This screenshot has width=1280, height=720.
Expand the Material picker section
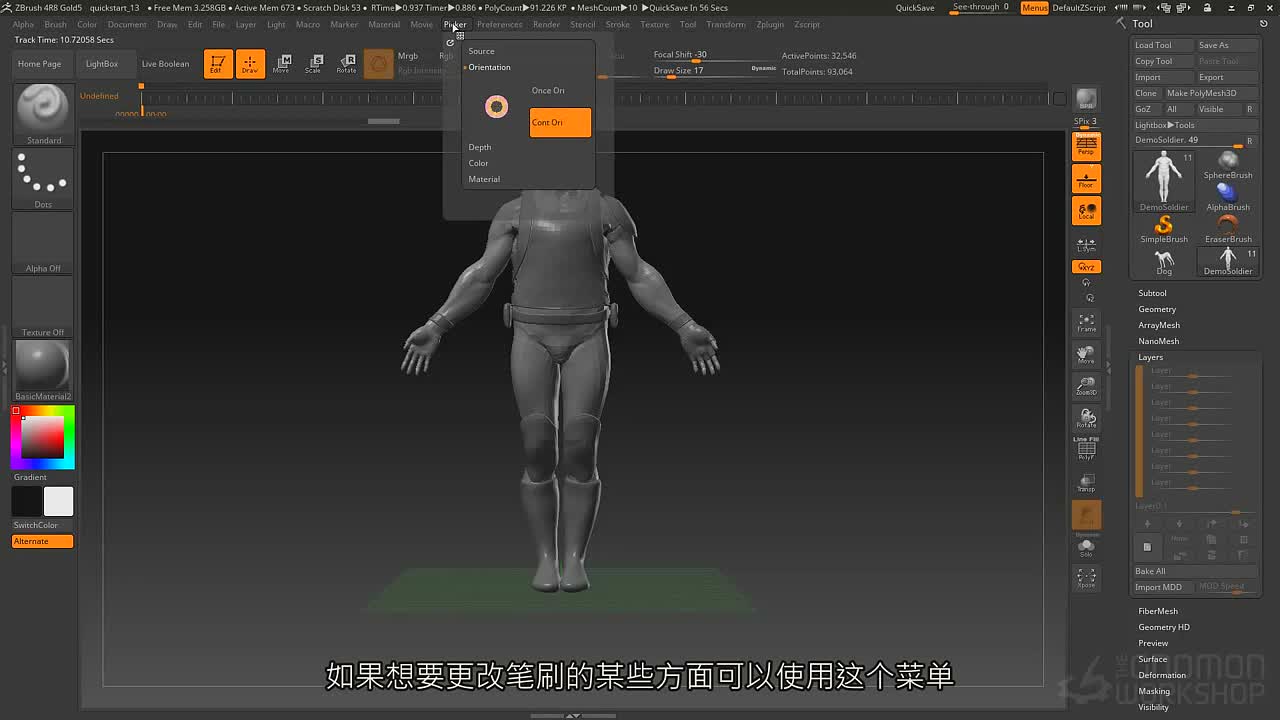pos(484,179)
